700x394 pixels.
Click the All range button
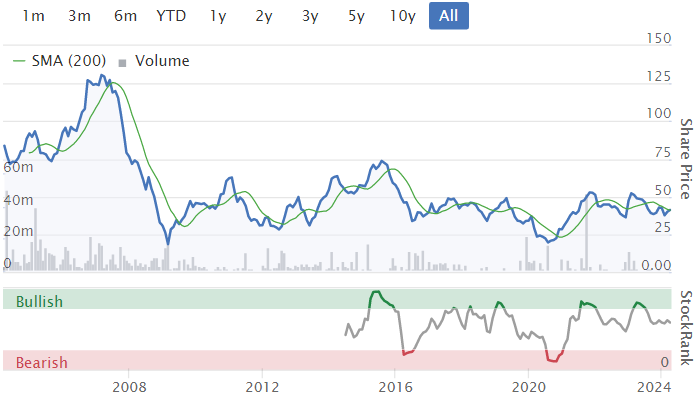click(x=449, y=16)
